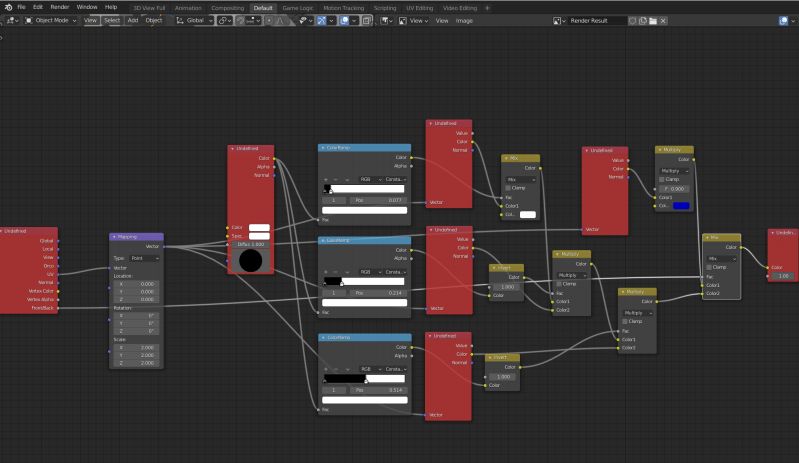Open blend type dropdown on top-right Multiply node
The height and width of the screenshot is (463, 799).
pos(675,171)
